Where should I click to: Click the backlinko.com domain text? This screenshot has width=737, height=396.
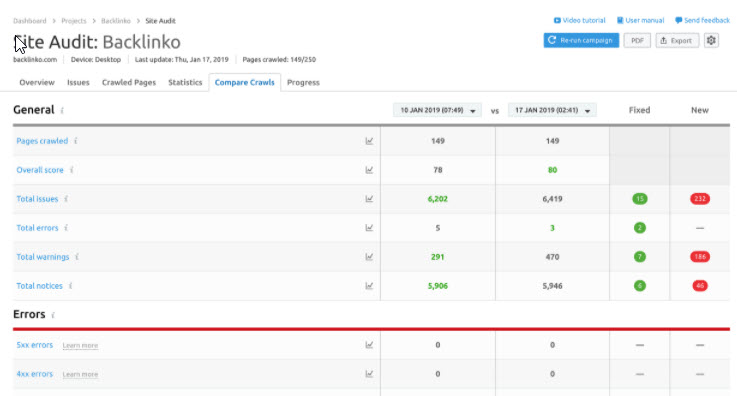(35, 60)
